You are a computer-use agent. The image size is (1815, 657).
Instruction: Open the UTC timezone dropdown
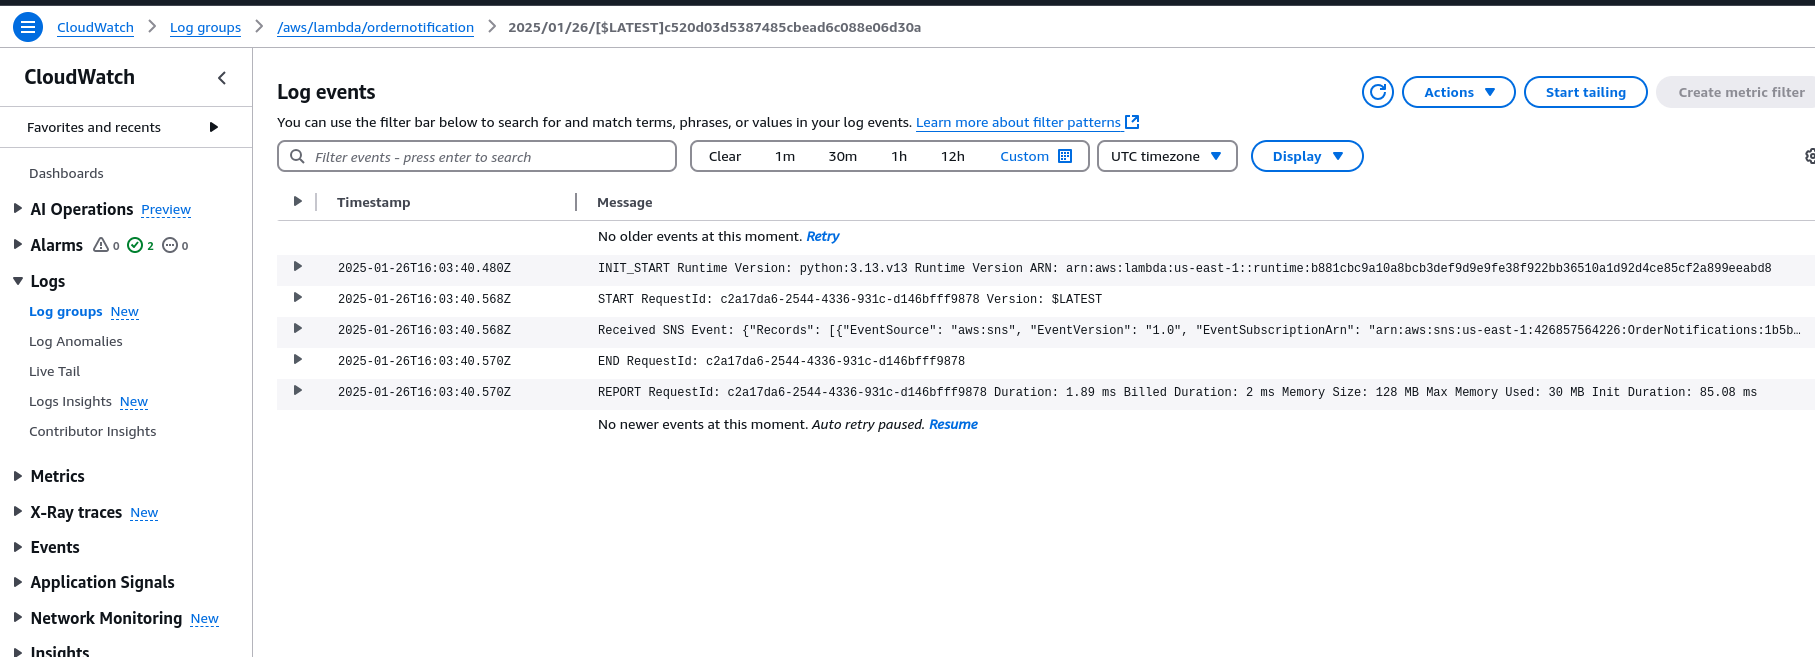point(1166,156)
